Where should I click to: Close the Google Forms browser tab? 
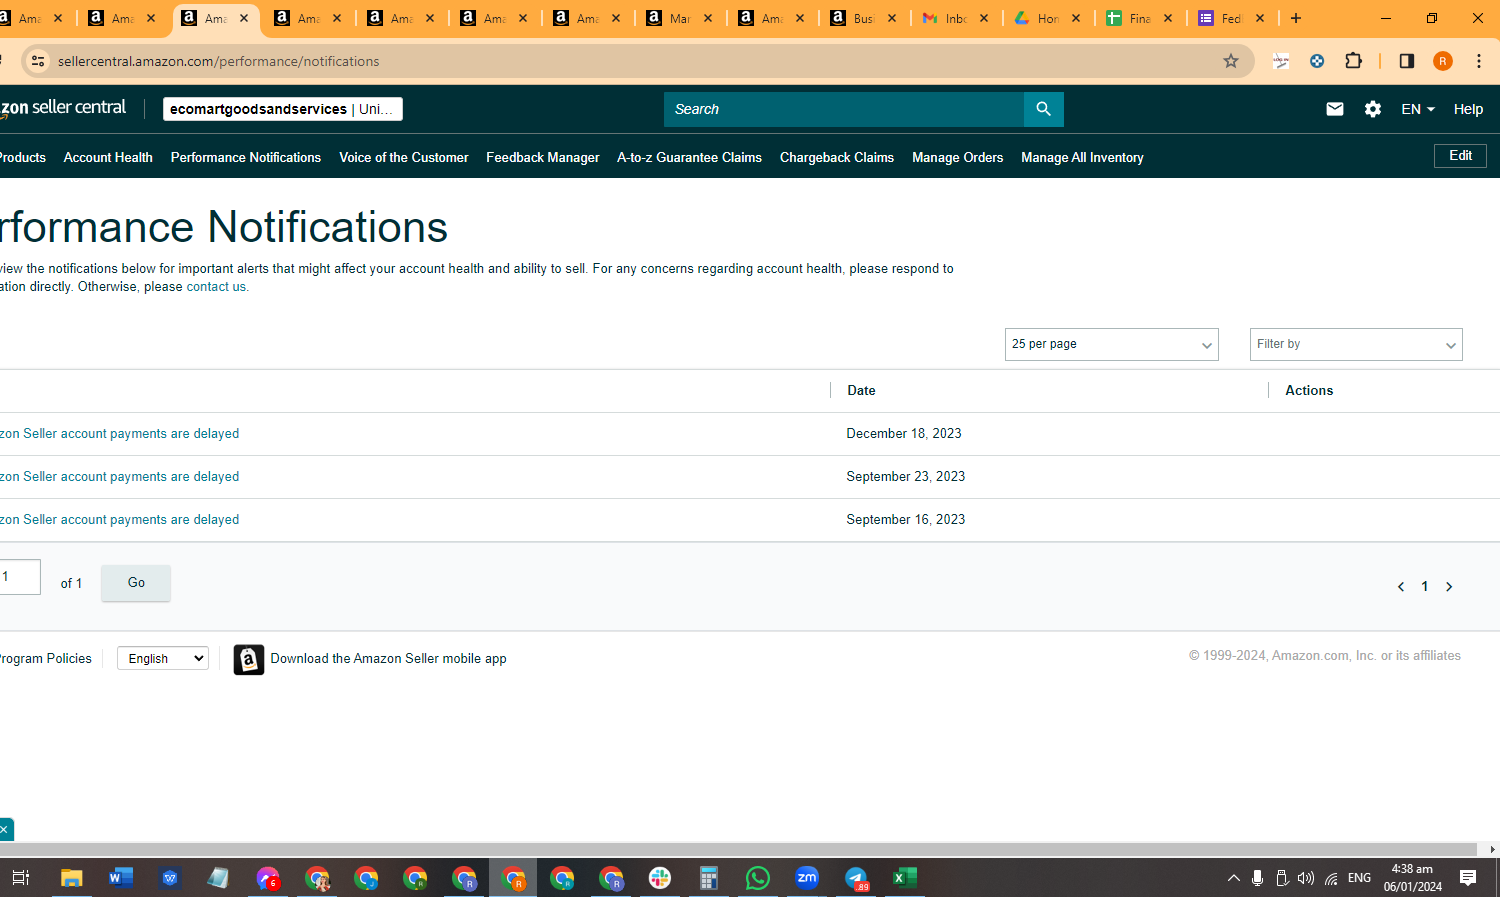pos(1260,18)
